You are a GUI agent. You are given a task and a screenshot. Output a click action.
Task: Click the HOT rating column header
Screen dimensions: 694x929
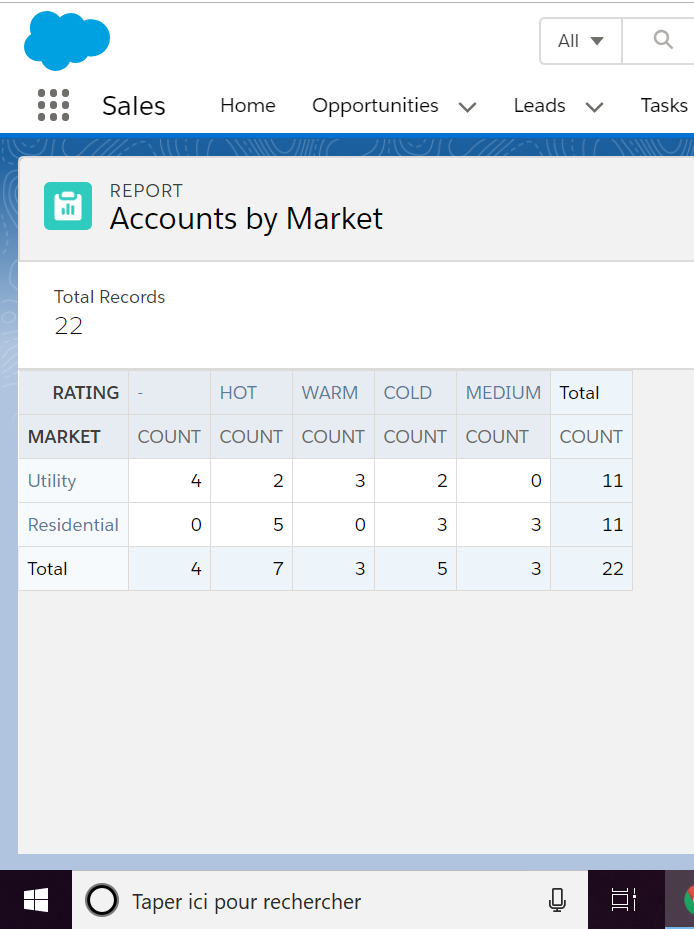pos(238,393)
